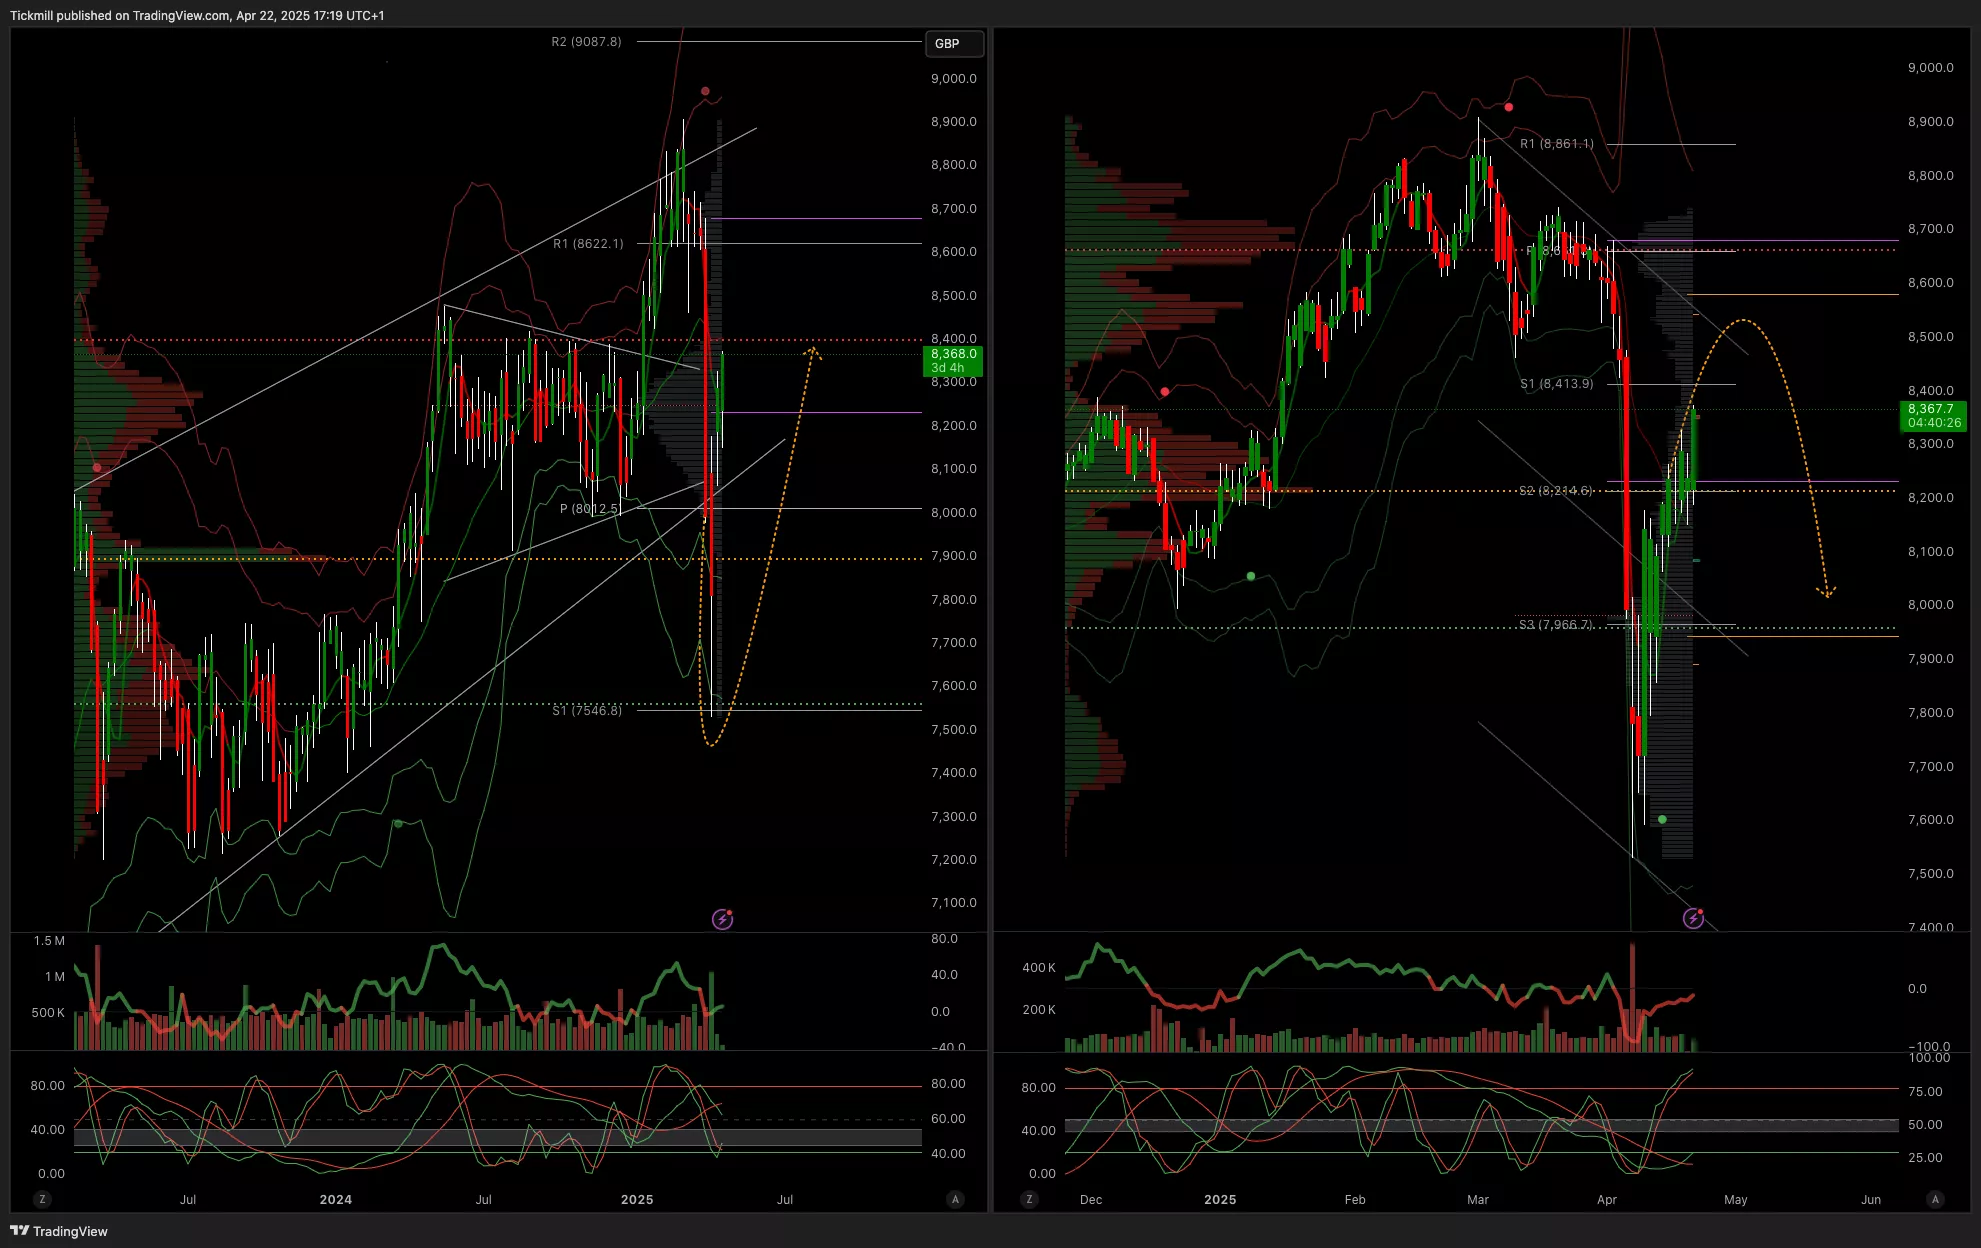
Task: Open the GBP currency dropdown
Action: point(954,44)
